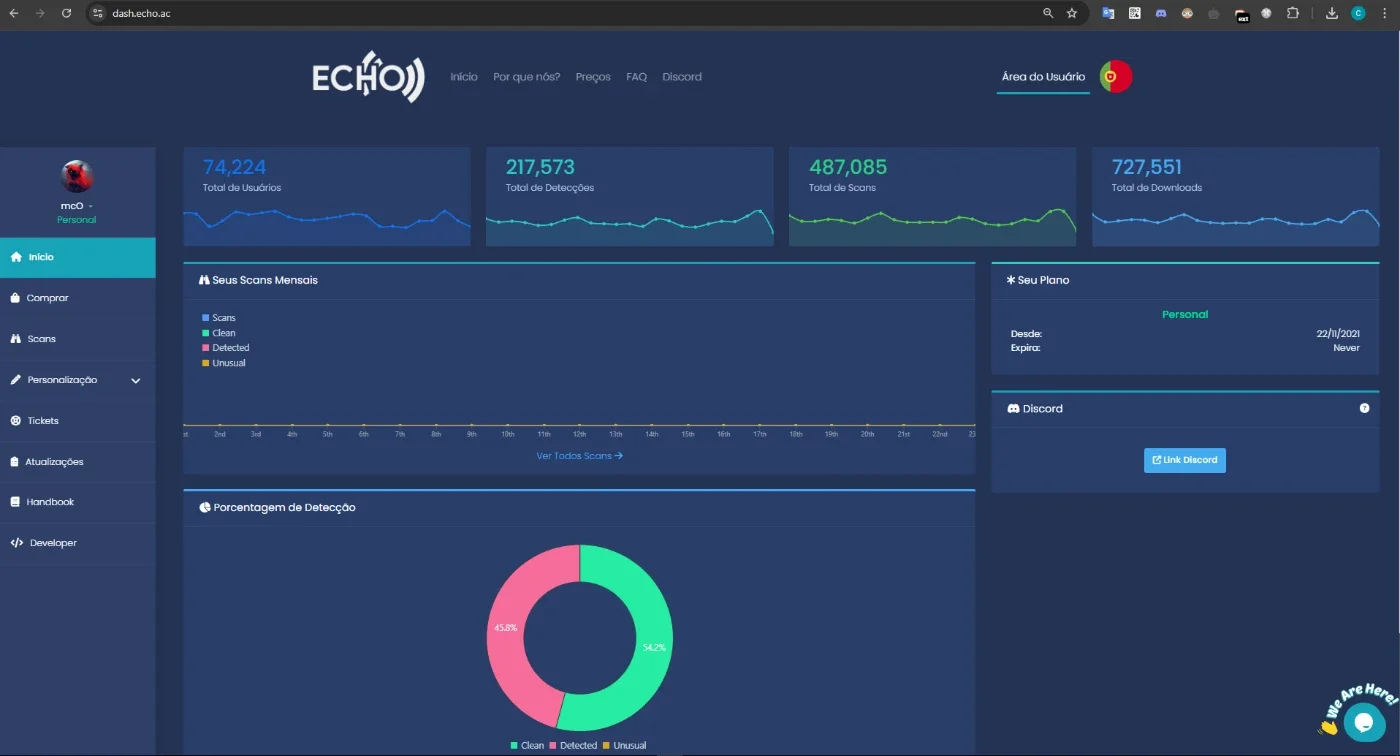Toggle the Detected series in monthly chart legend

coord(226,348)
